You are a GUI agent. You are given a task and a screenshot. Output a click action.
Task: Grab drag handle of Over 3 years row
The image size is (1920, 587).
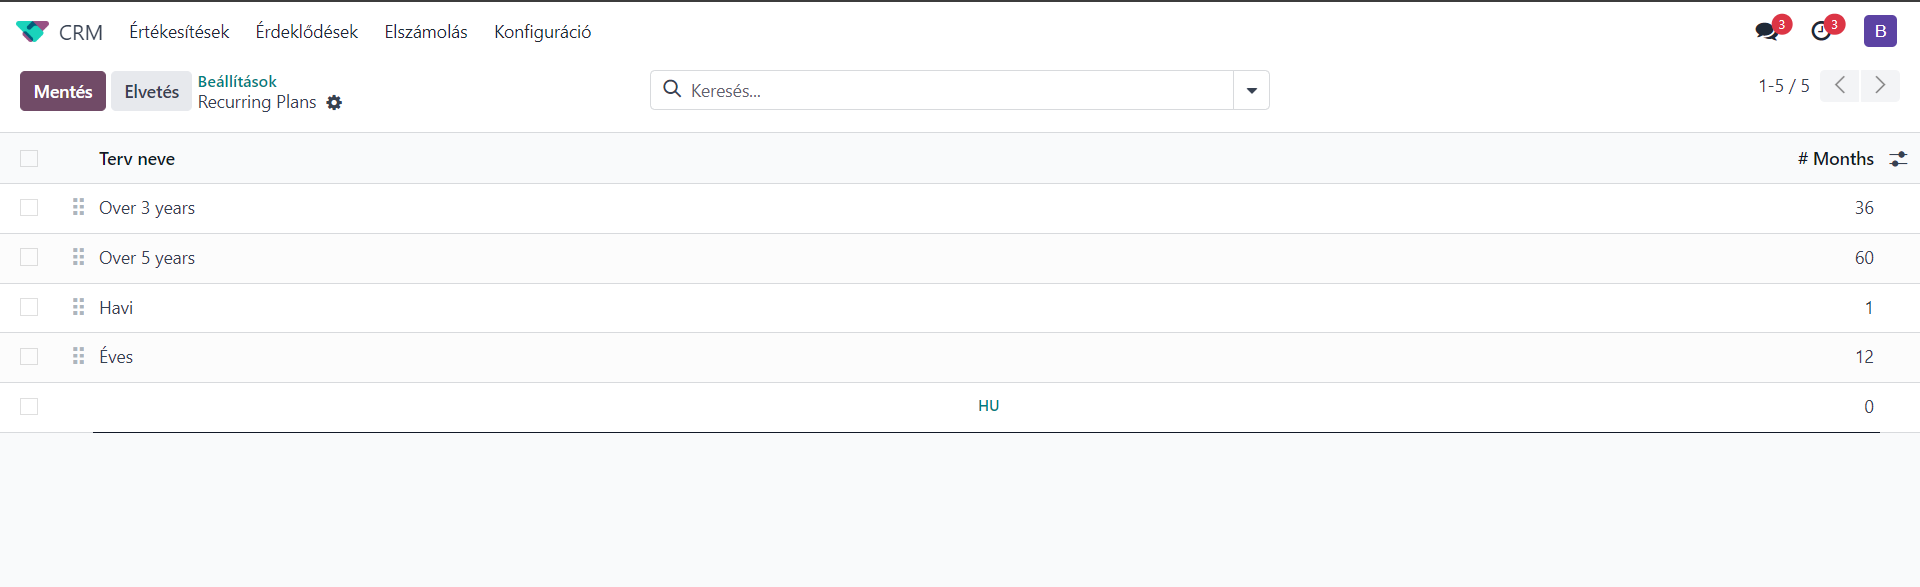click(x=78, y=207)
